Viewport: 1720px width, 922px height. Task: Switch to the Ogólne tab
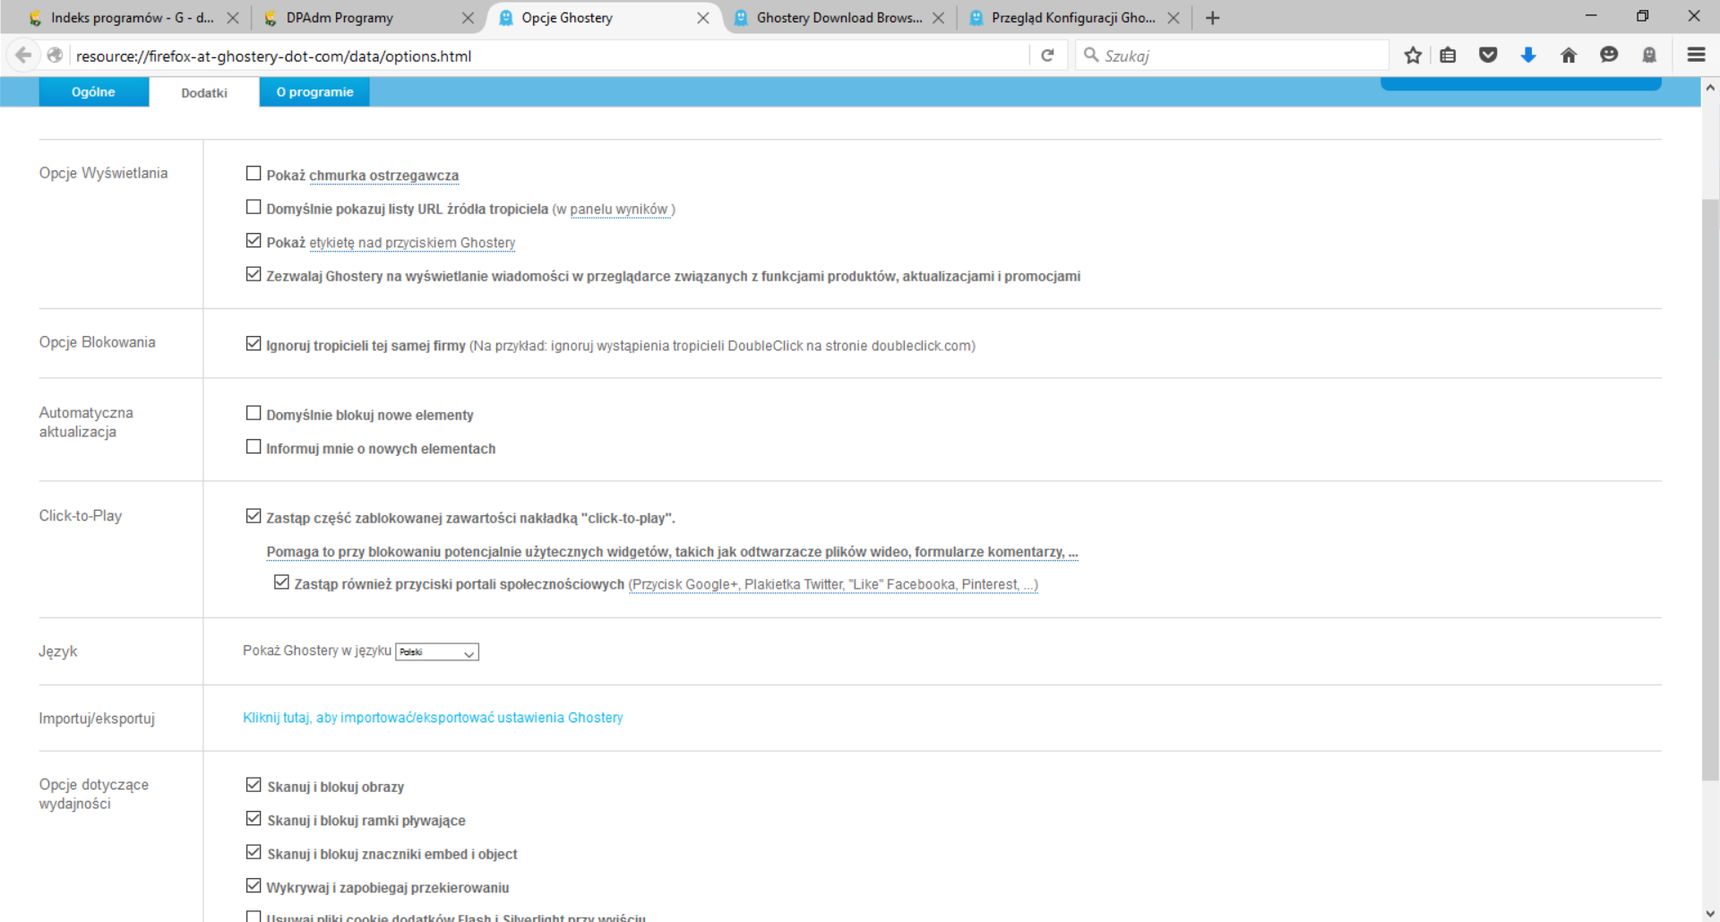(x=93, y=92)
